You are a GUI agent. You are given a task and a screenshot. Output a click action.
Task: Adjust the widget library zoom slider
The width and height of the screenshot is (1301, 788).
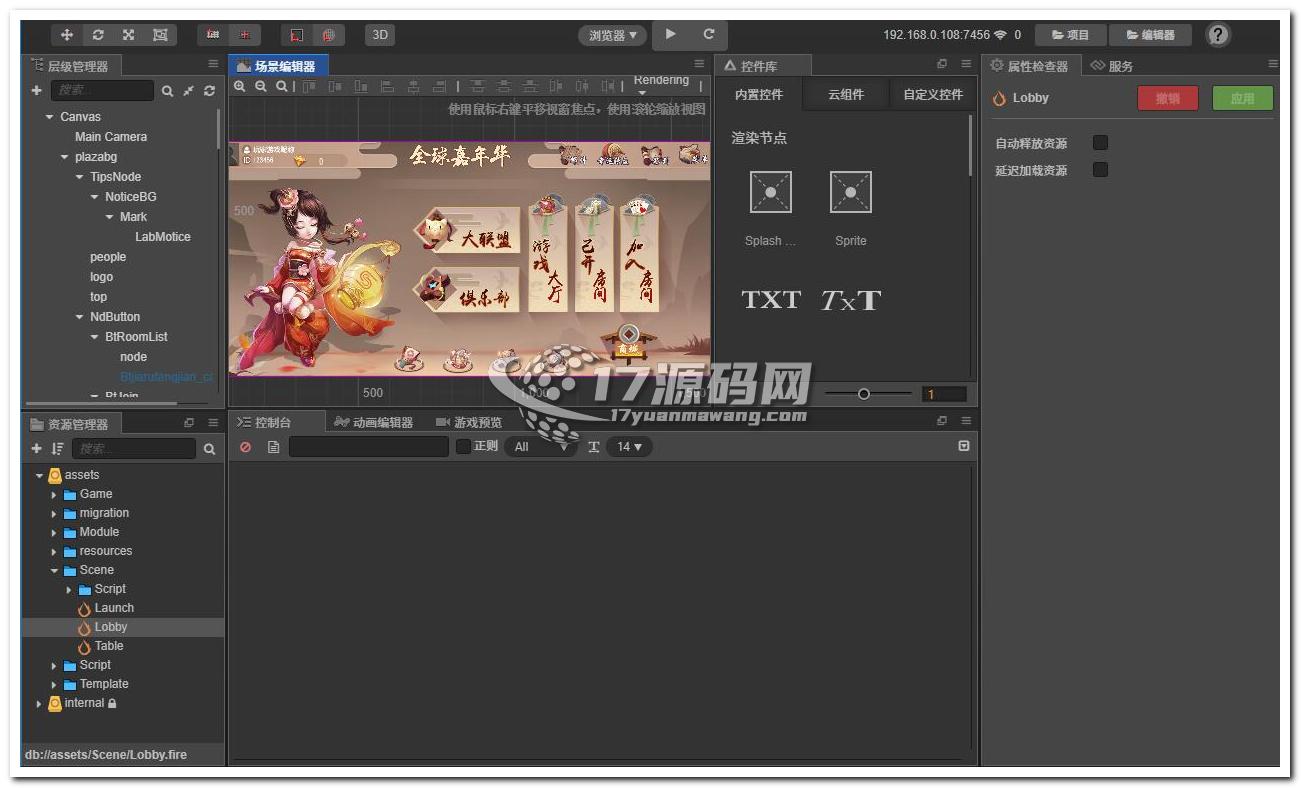pyautogui.click(x=864, y=394)
